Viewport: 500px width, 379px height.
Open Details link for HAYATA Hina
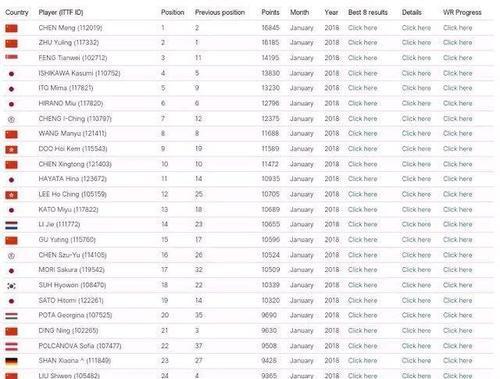coord(416,179)
